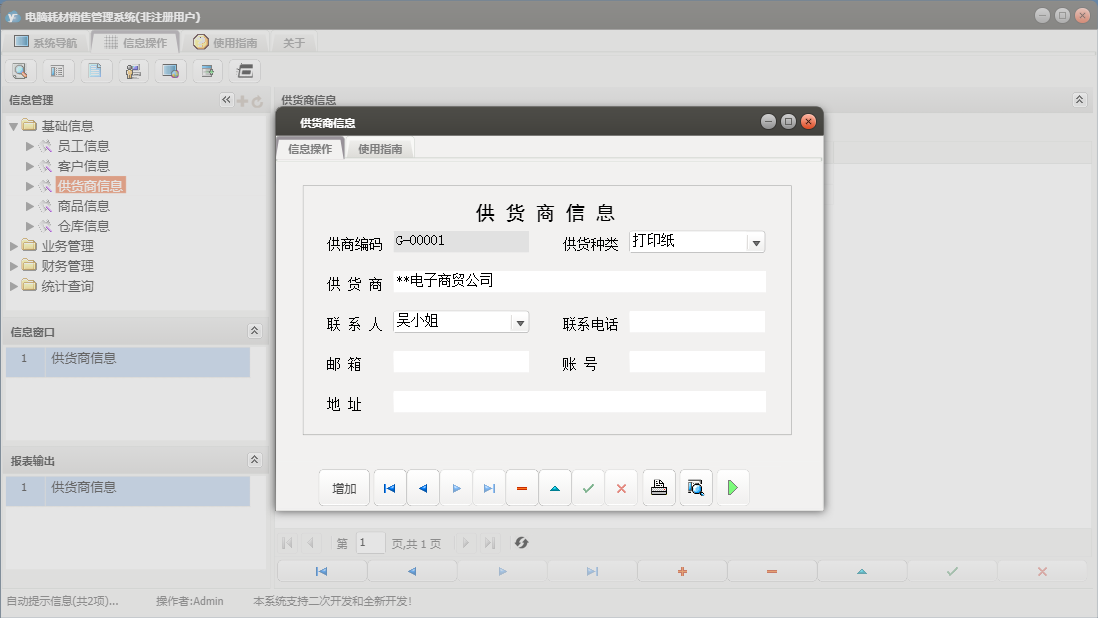Switch to the 使用指南 tab

pos(381,147)
